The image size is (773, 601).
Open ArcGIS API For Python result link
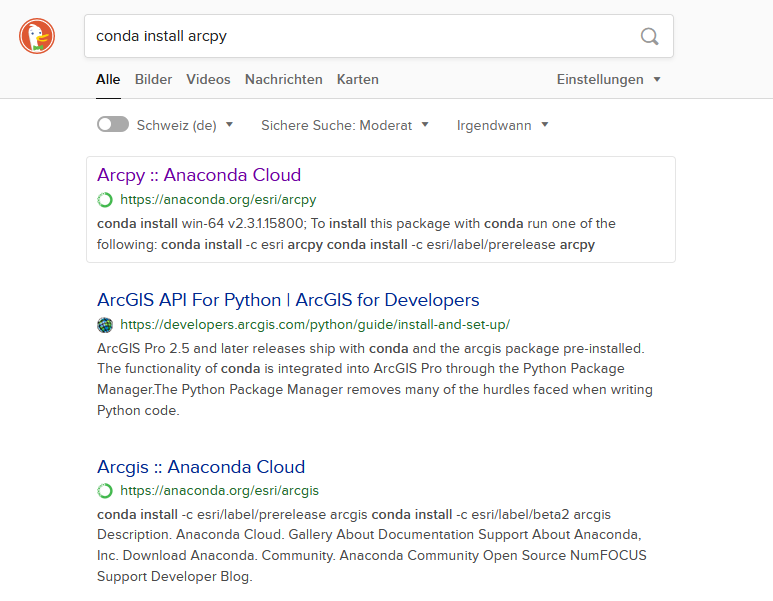(288, 300)
